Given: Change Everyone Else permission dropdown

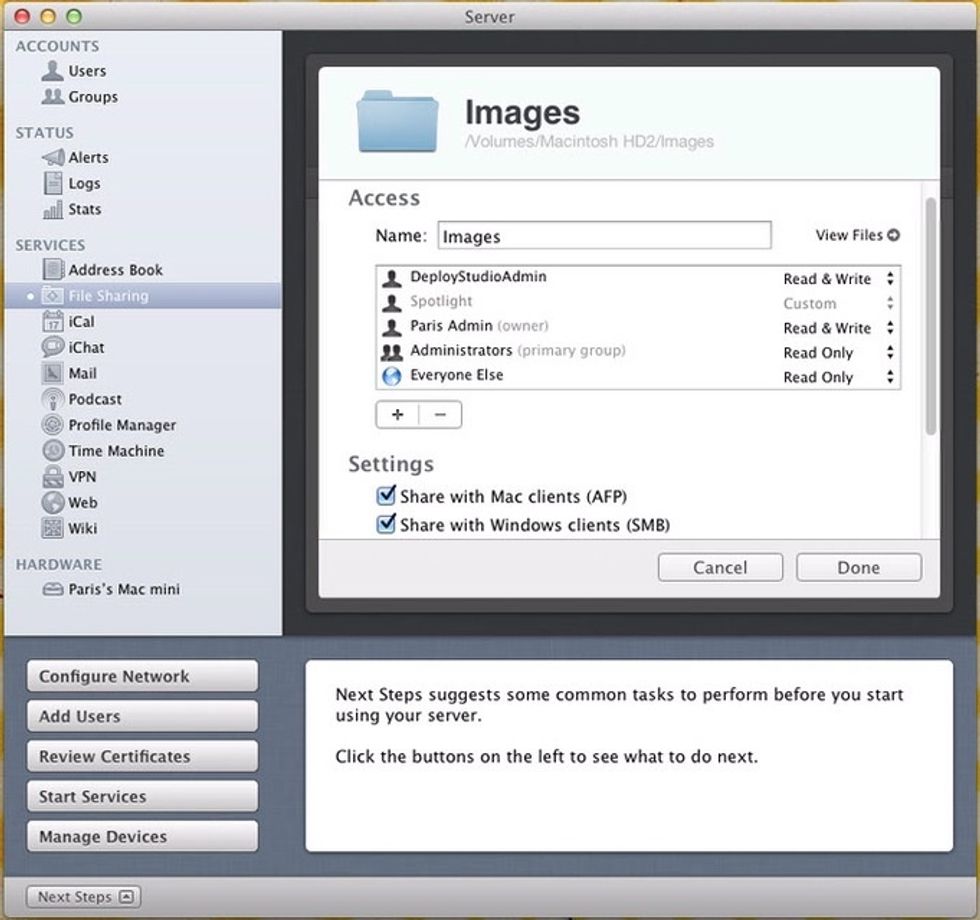Looking at the screenshot, I should pyautogui.click(x=889, y=377).
